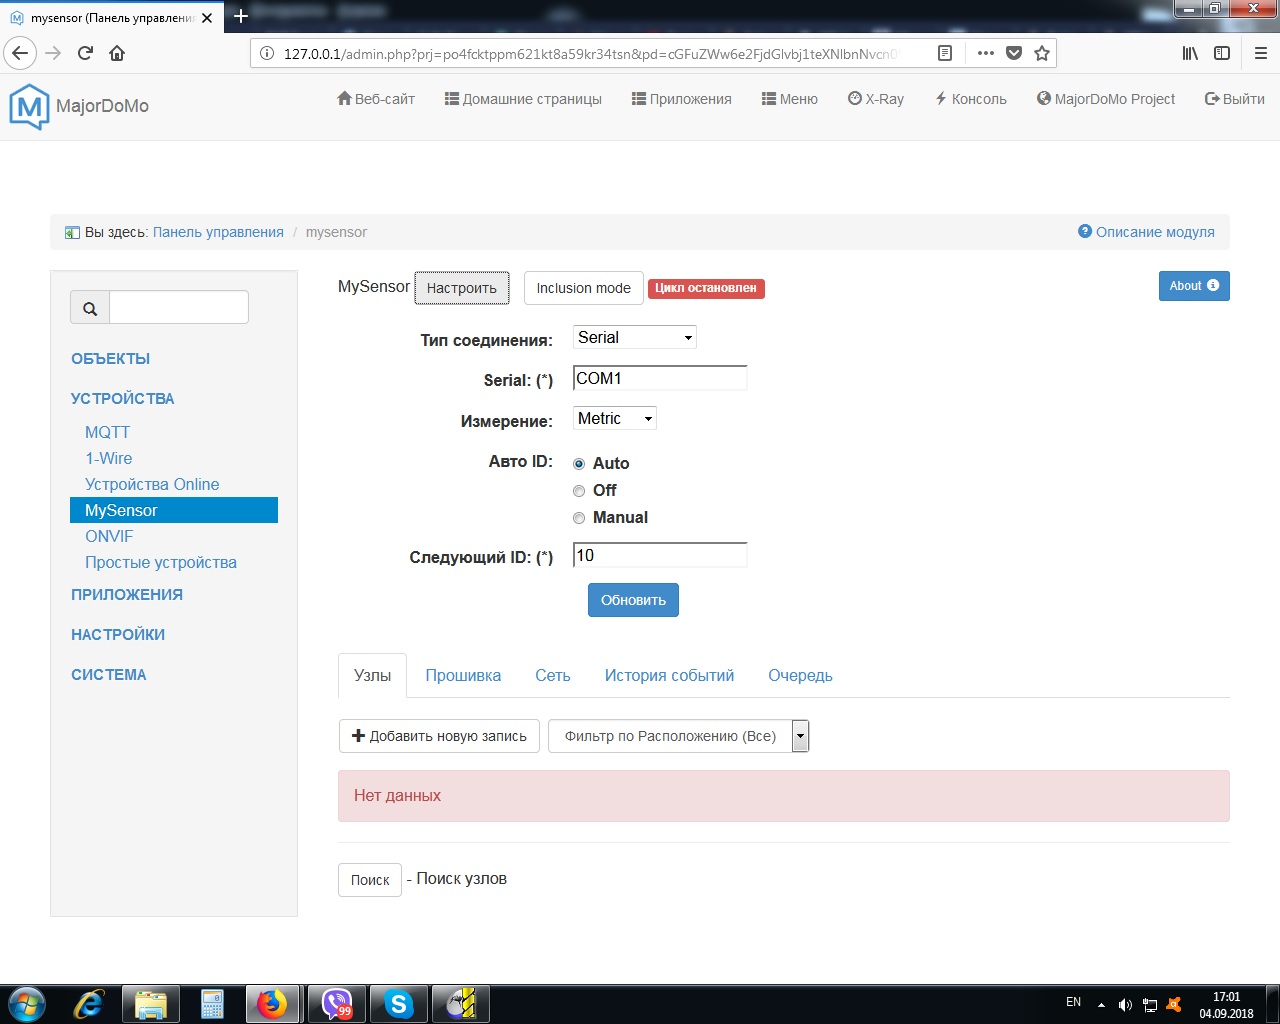Switch to Сеть tab
The width and height of the screenshot is (1280, 1024).
[553, 676]
